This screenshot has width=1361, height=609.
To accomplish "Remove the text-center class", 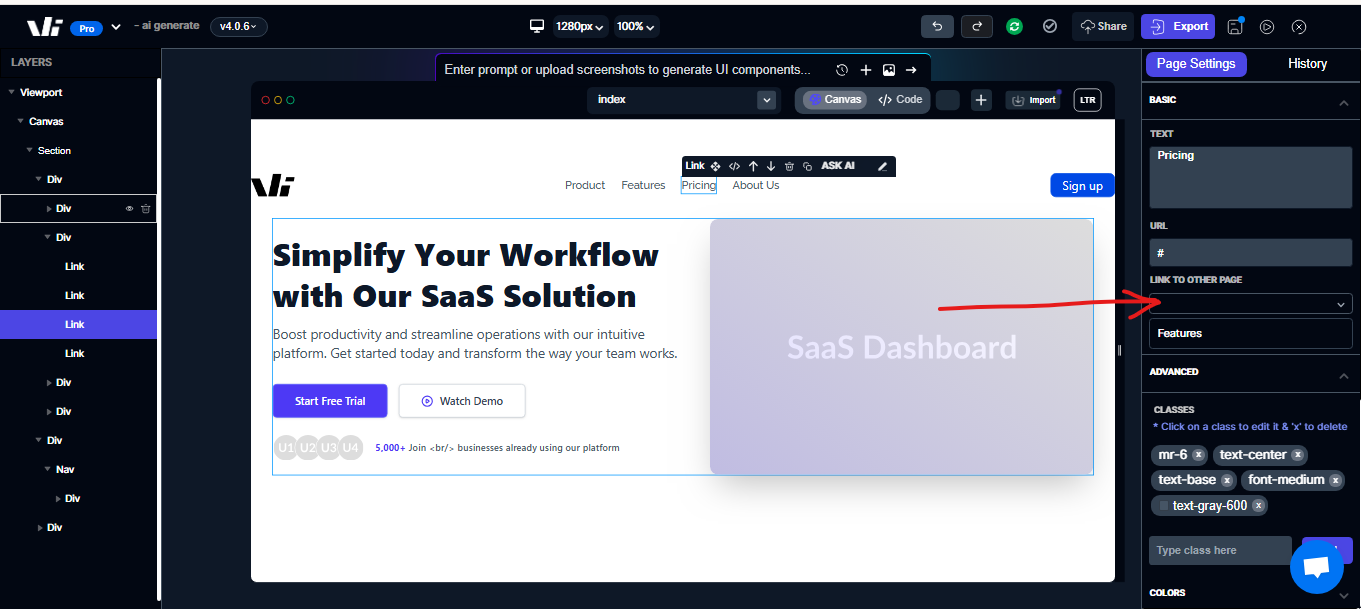I will coord(1297,455).
